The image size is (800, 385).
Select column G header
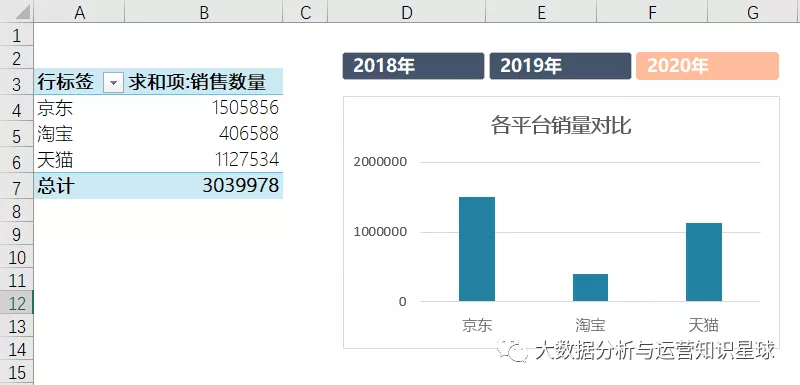point(754,12)
